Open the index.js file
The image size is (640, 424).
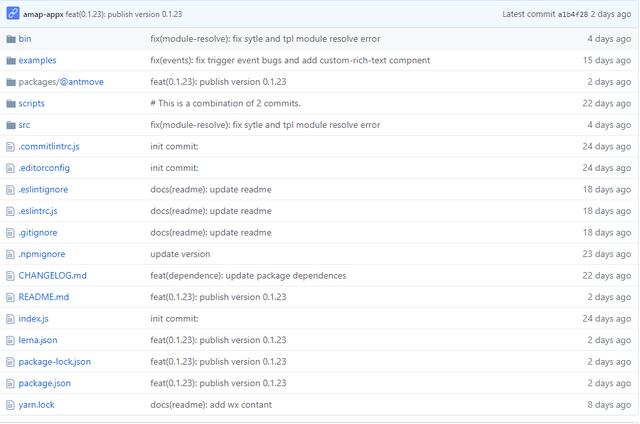point(33,319)
